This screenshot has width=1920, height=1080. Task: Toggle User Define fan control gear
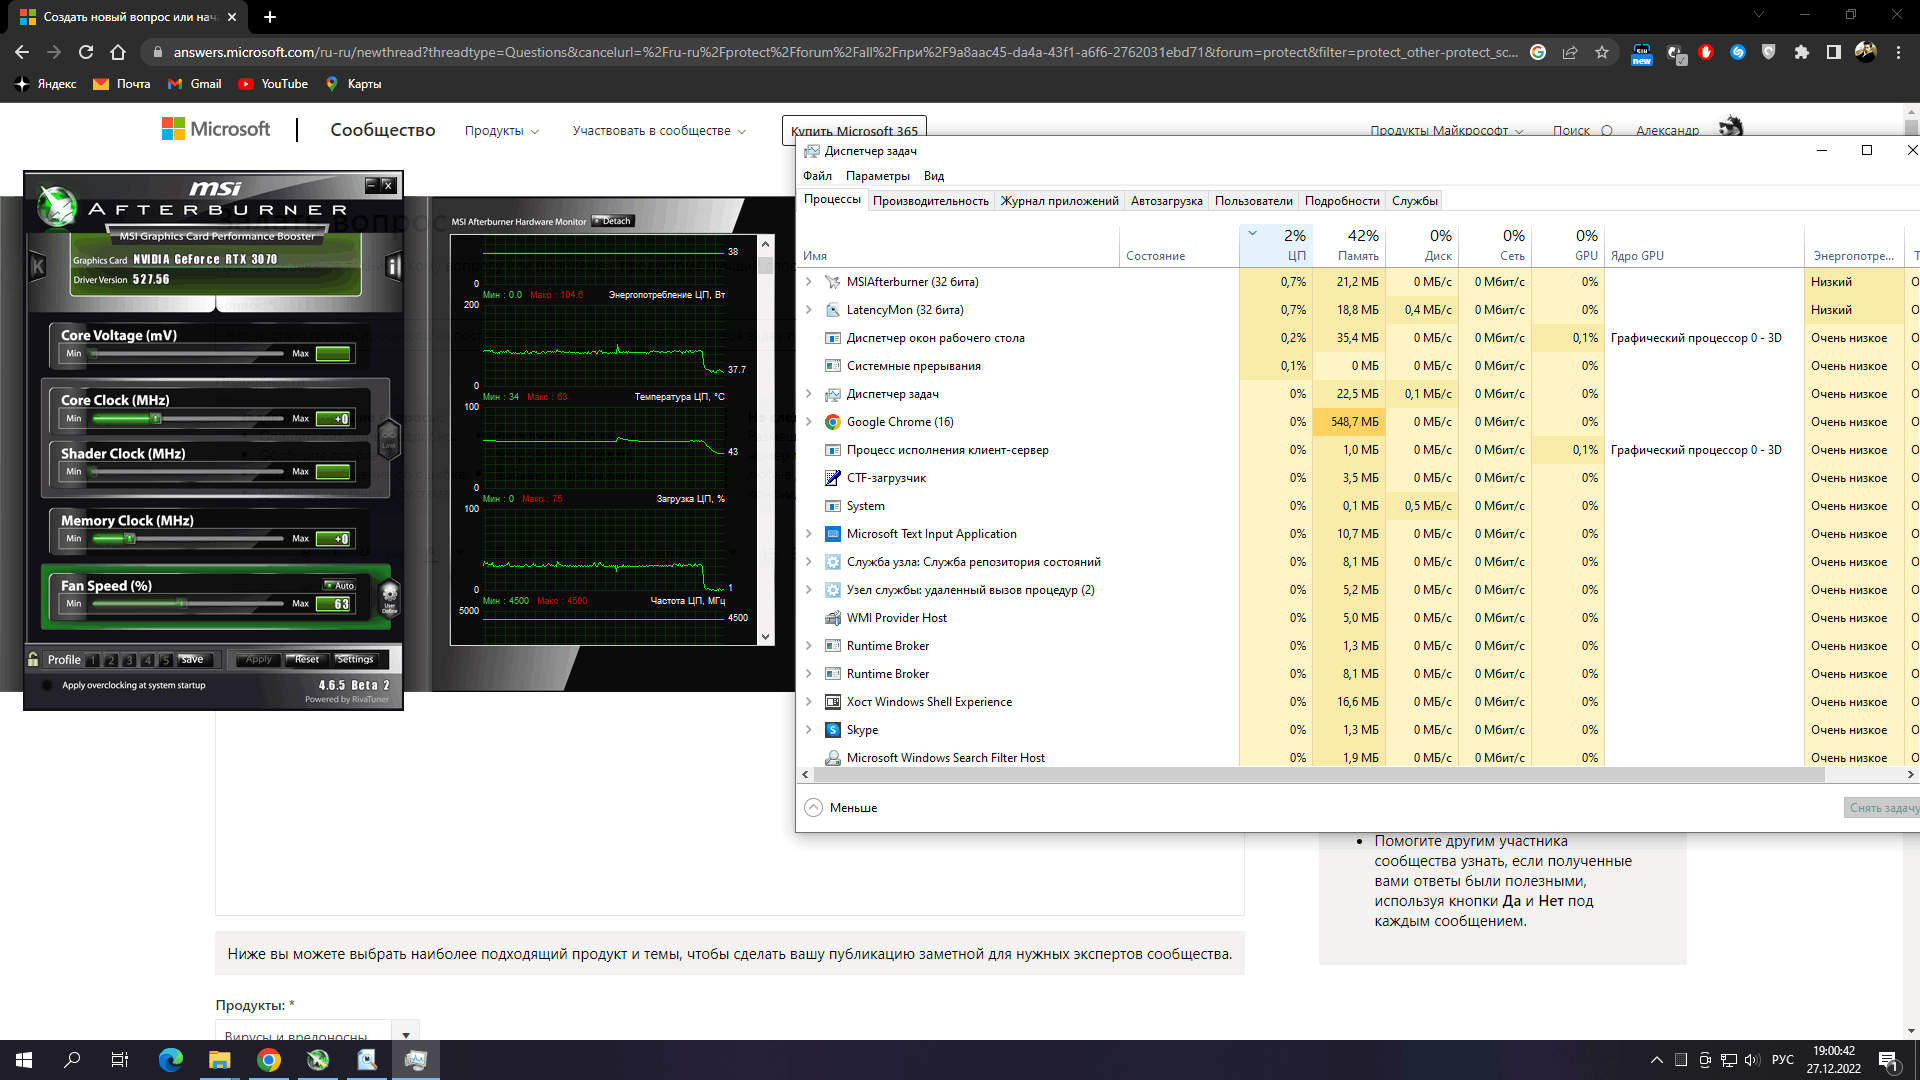390,597
